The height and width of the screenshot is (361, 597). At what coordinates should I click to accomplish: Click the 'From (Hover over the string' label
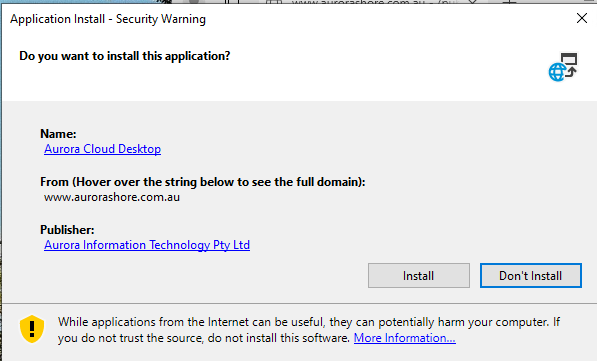(x=203, y=182)
